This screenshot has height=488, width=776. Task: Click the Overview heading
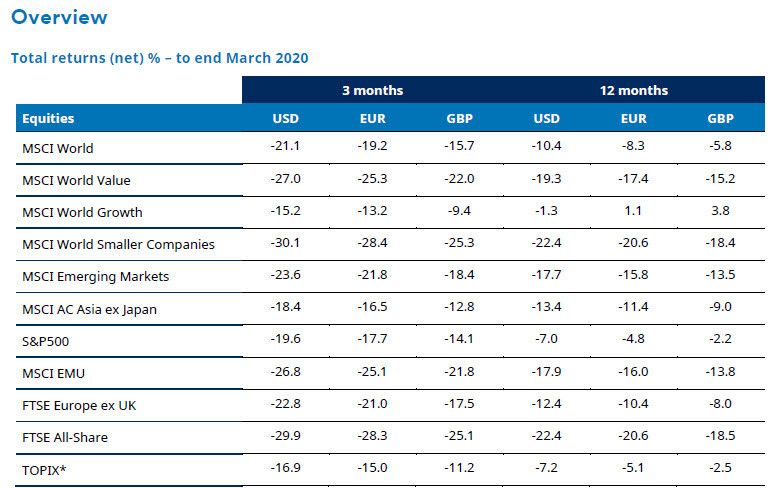click(x=59, y=18)
